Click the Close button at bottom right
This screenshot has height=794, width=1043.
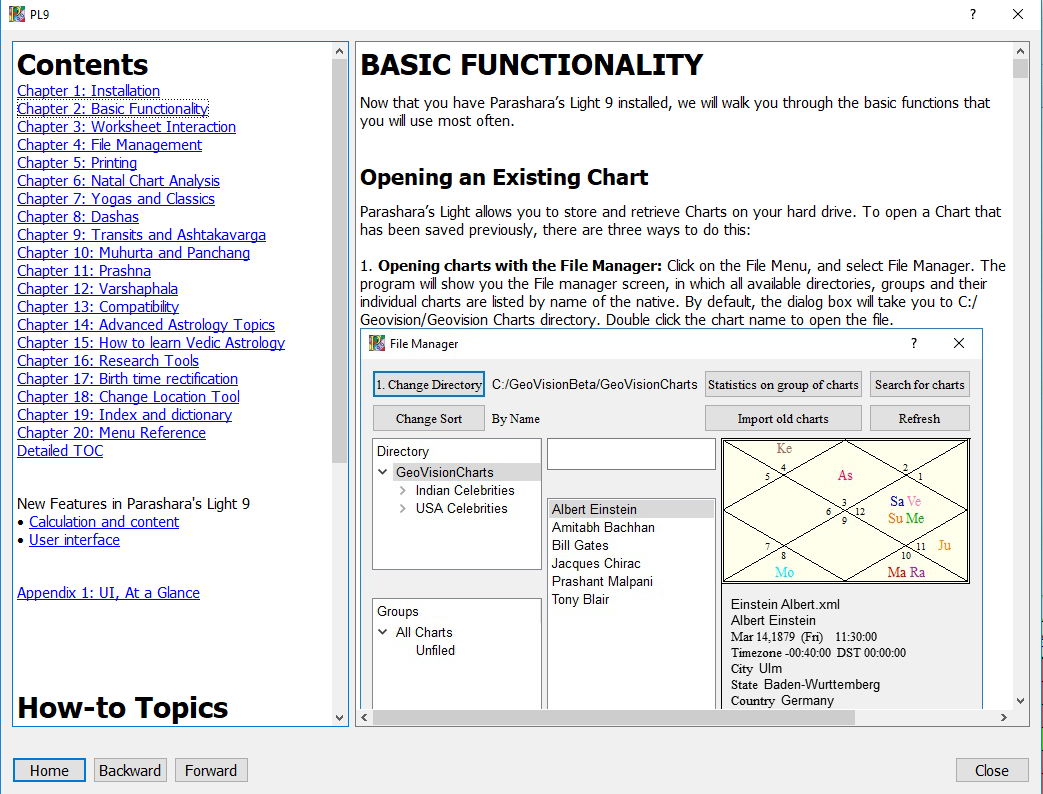point(991,770)
